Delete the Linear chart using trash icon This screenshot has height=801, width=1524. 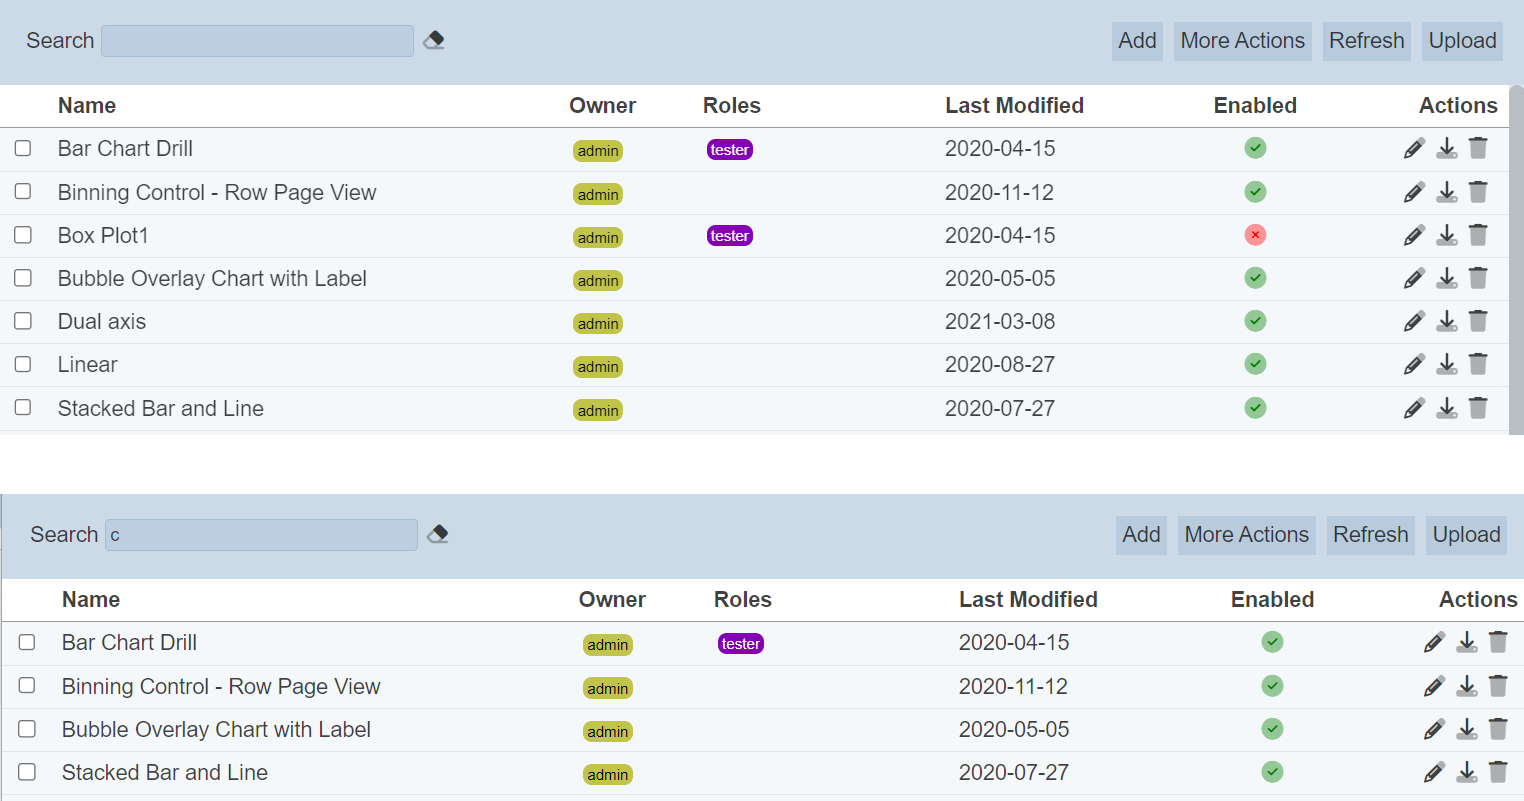(x=1478, y=365)
